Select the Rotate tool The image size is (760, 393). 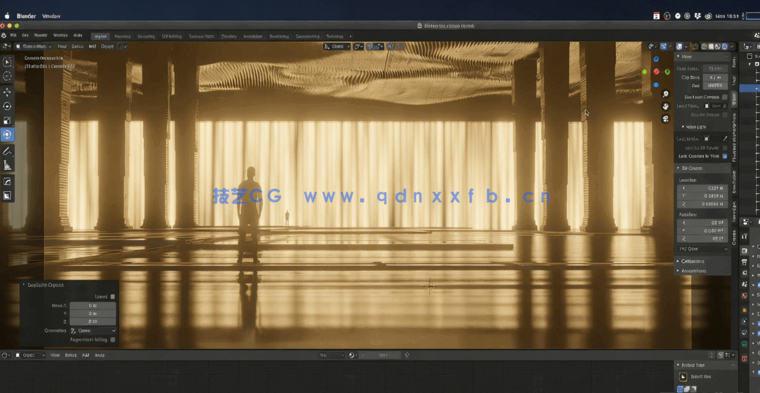tap(7, 106)
